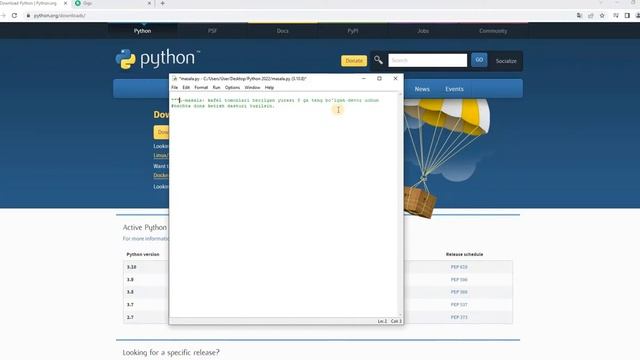
Task: Close the masala.py IDLE window
Action: [x=395, y=78]
